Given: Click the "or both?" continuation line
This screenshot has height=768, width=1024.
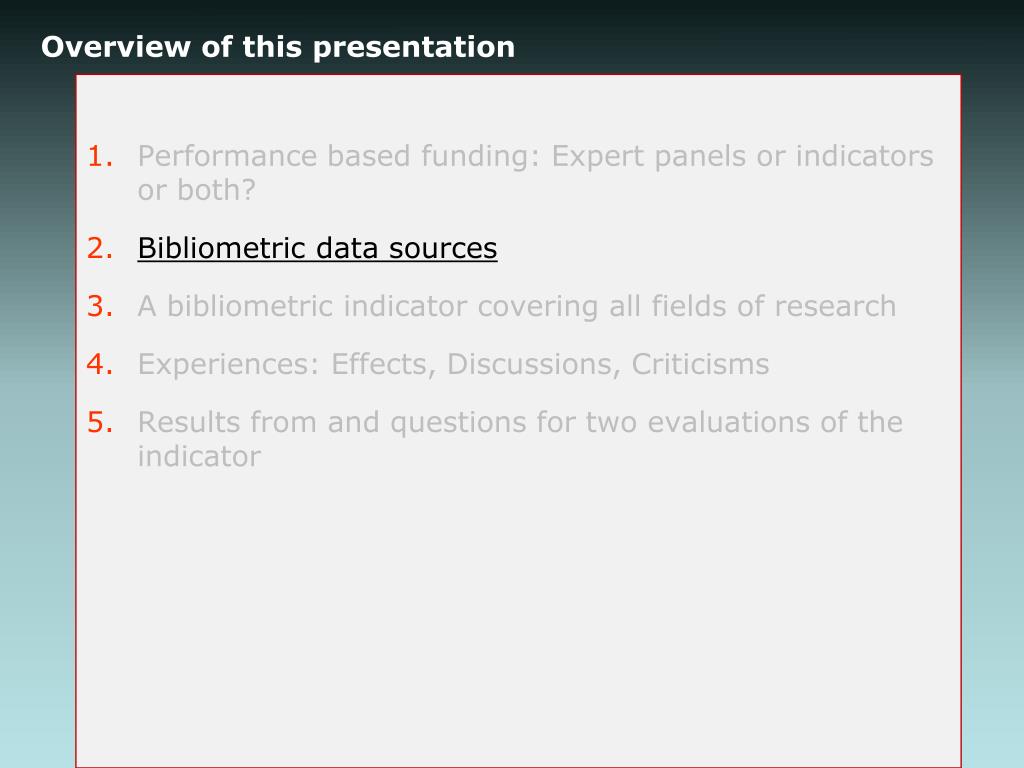Looking at the screenshot, I should [196, 190].
